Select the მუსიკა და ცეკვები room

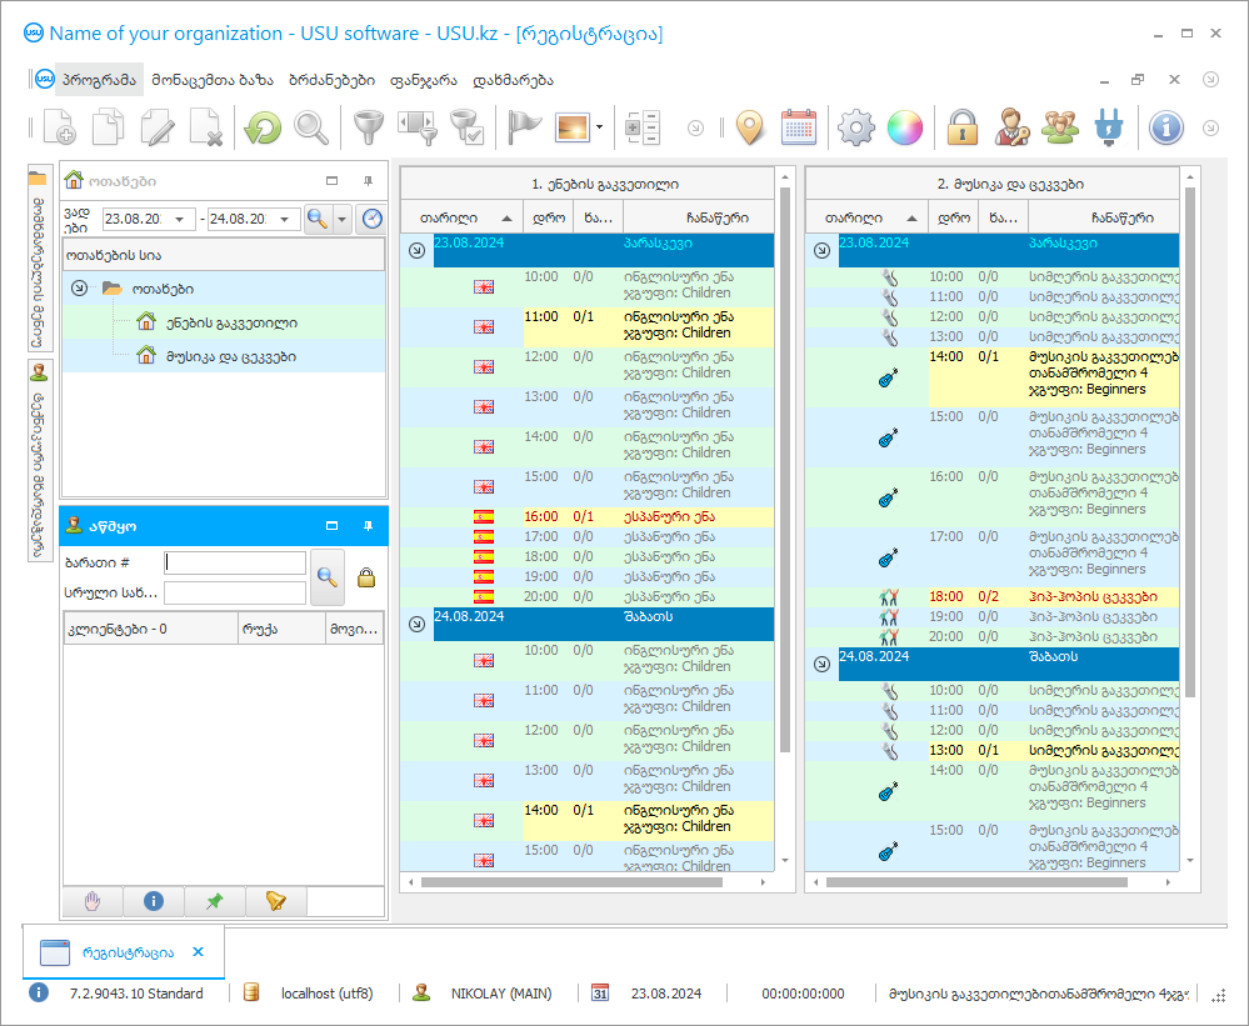pyautogui.click(x=230, y=356)
